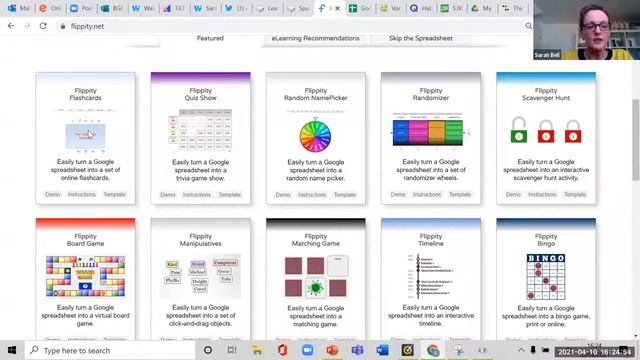
Task: Go back in the browser
Action: (x=11, y=26)
